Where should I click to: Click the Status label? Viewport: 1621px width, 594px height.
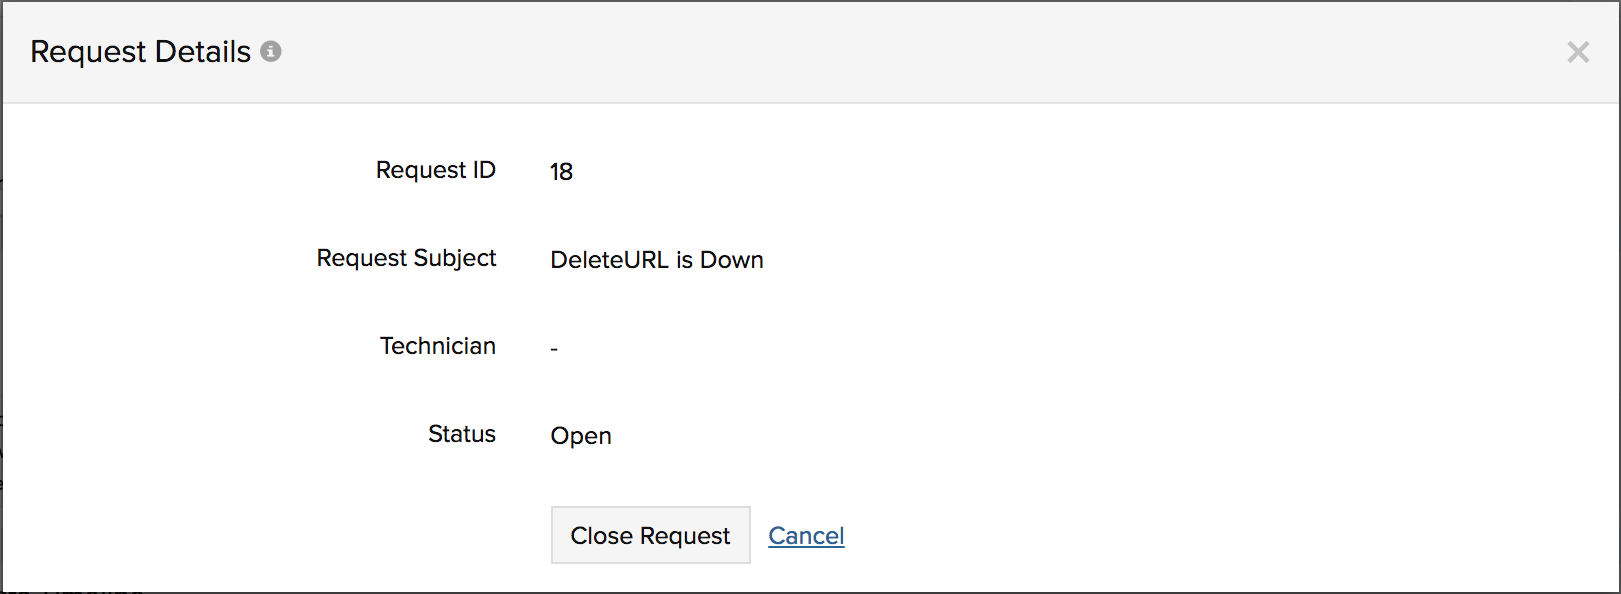click(462, 434)
